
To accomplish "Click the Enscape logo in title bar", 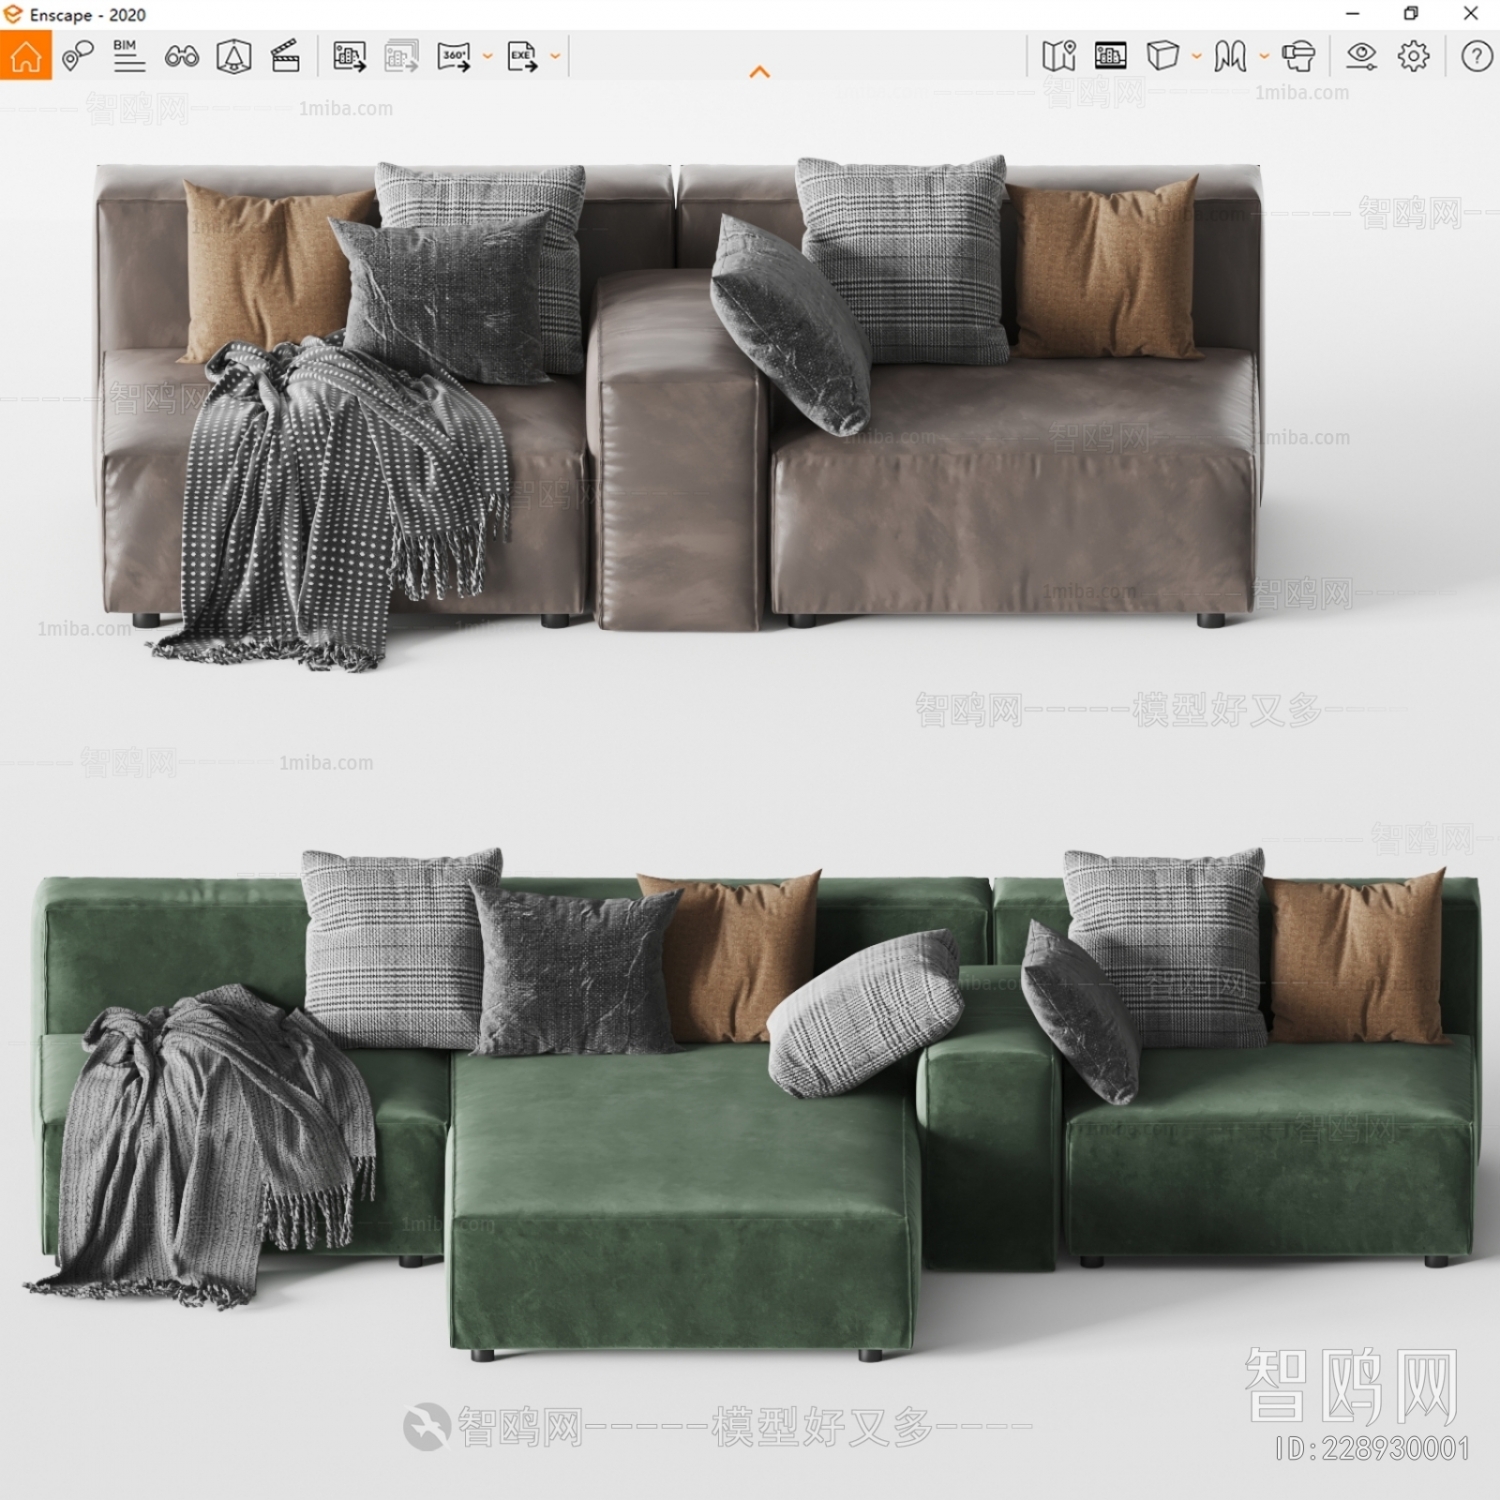I will pos(13,14).
